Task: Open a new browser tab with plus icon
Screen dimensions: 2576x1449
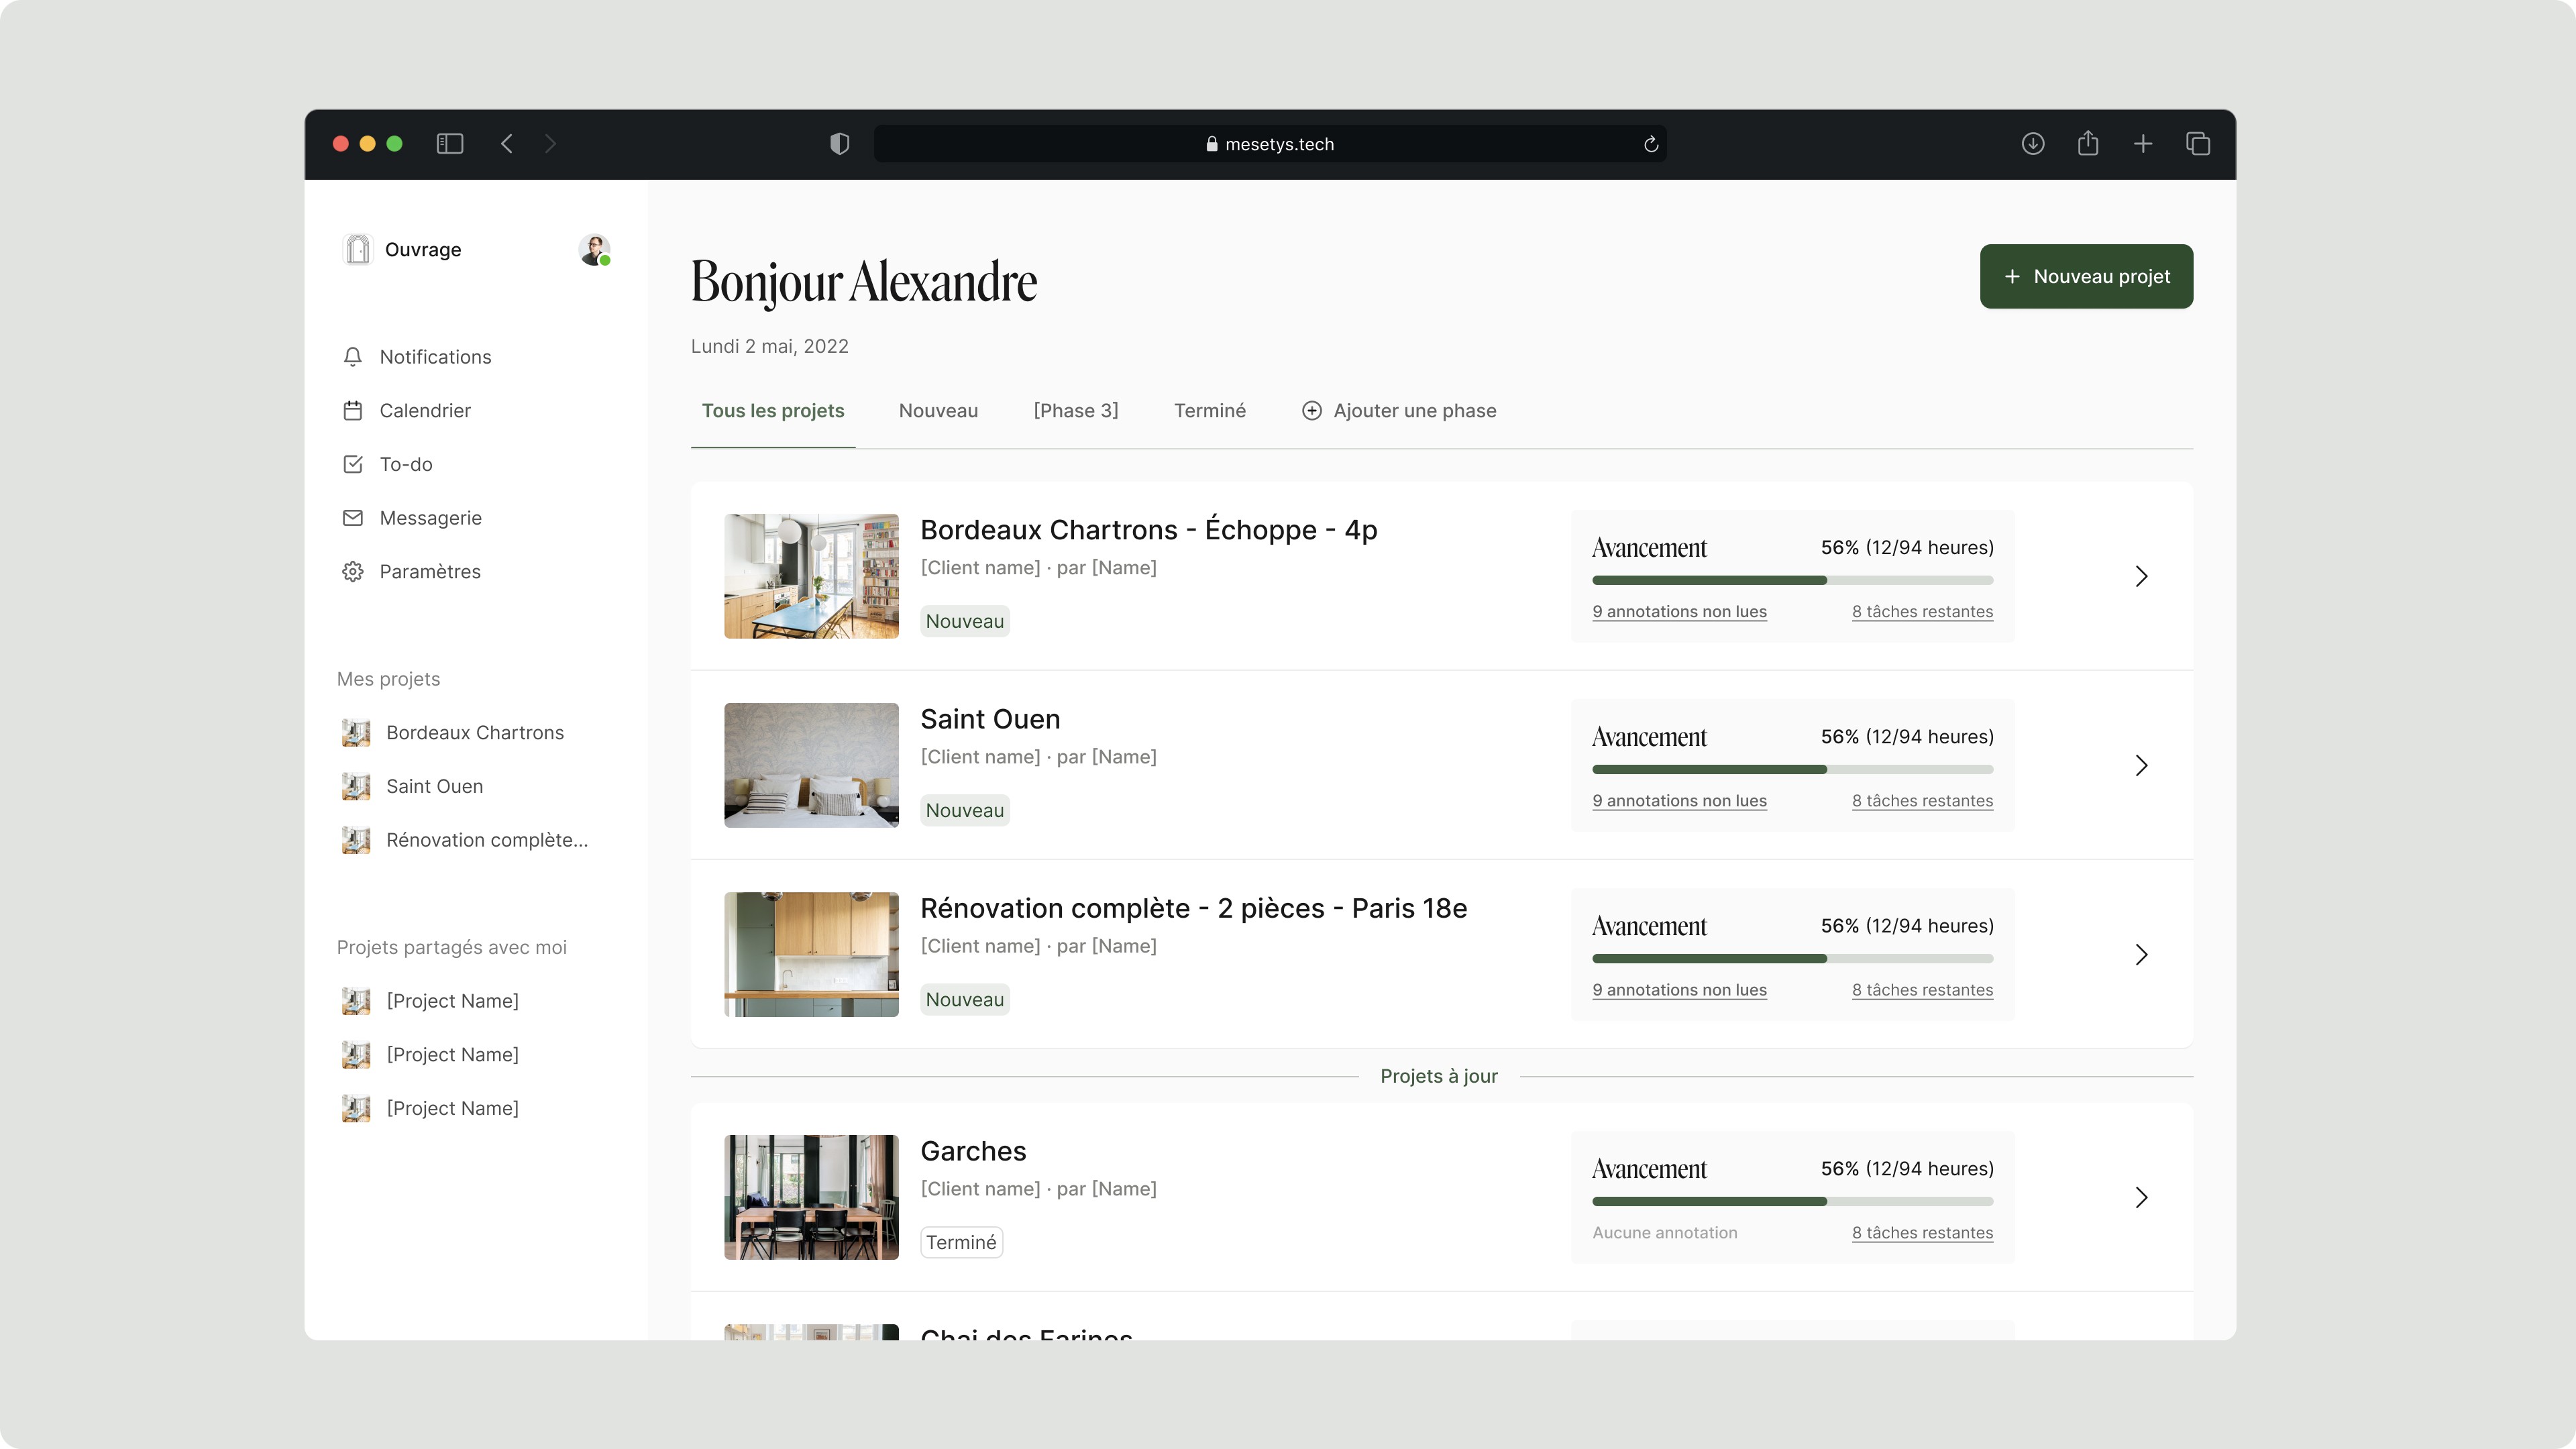Action: 2143,144
